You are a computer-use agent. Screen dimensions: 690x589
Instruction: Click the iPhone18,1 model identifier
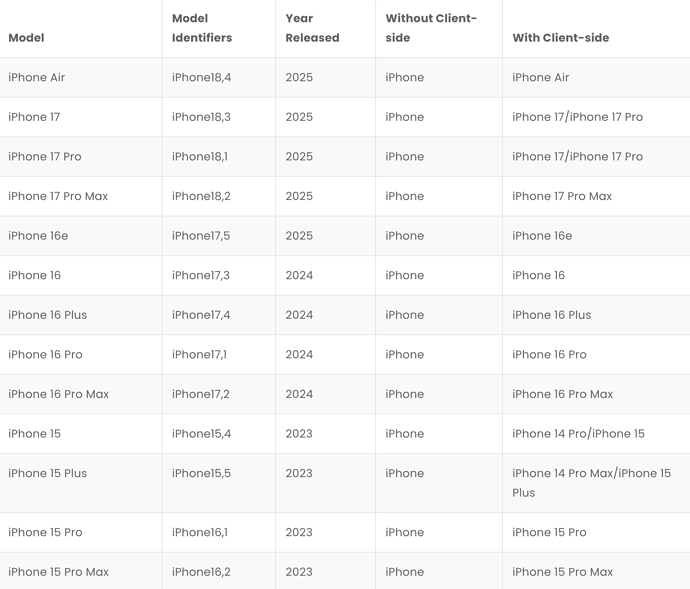click(x=200, y=157)
